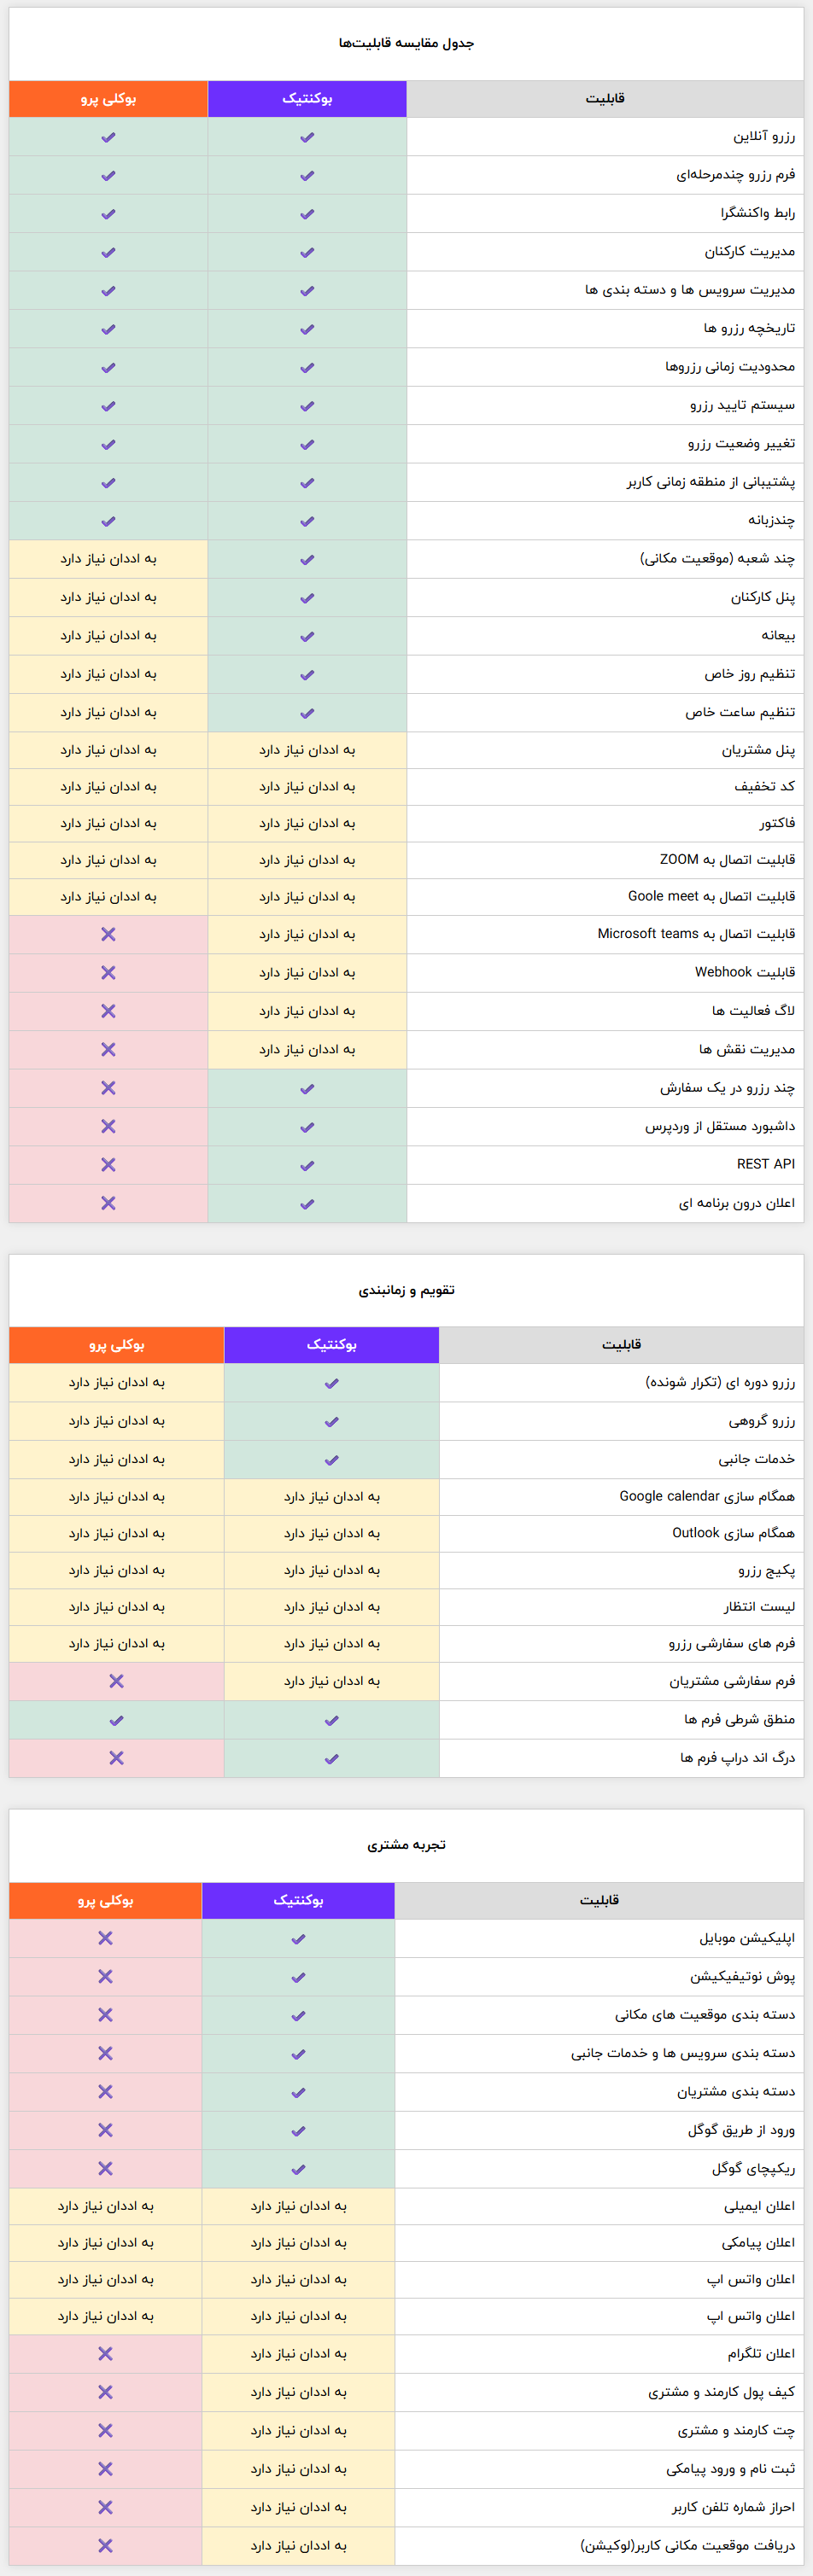Click the 'تجربه مشتری' table title
This screenshot has width=813, height=2576.
pyautogui.click(x=406, y=1844)
